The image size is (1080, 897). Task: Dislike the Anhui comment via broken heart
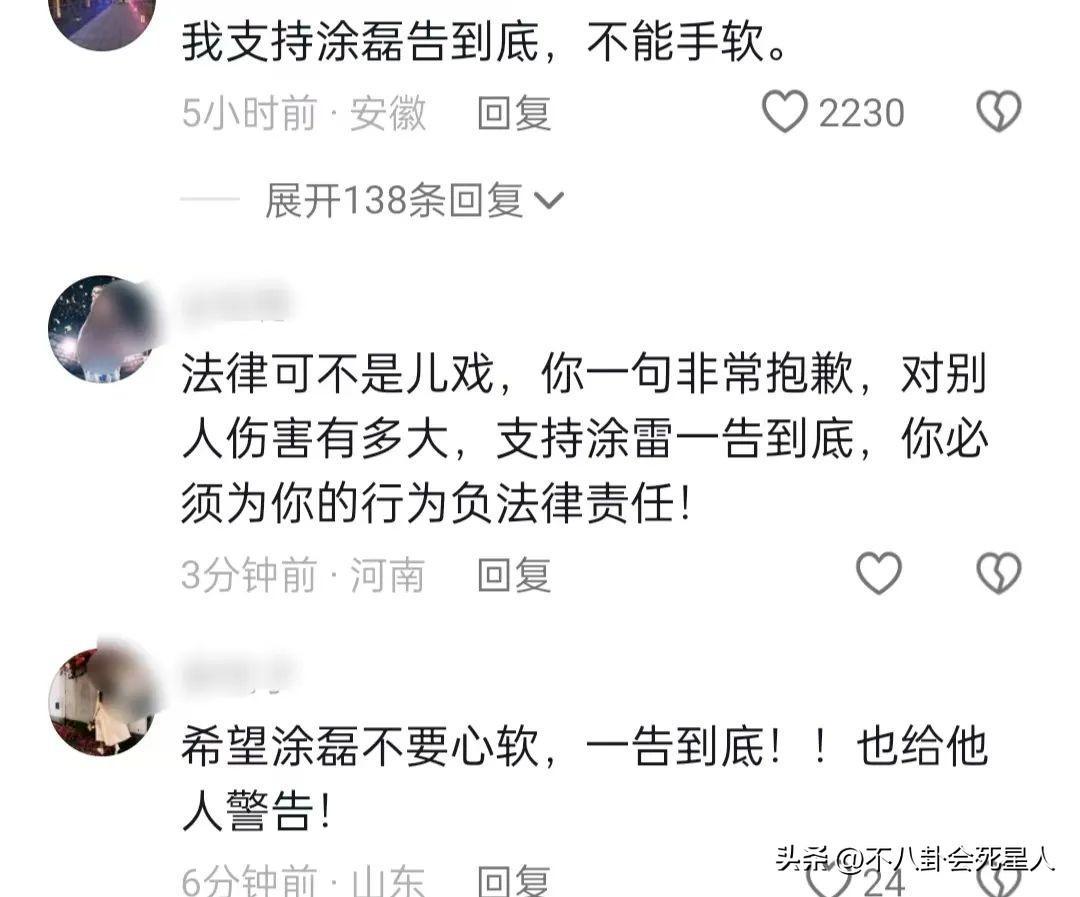click(999, 112)
